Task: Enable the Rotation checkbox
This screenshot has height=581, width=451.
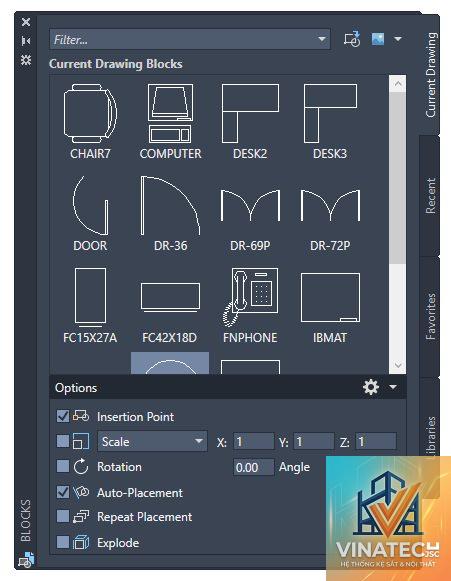Action: pos(63,466)
